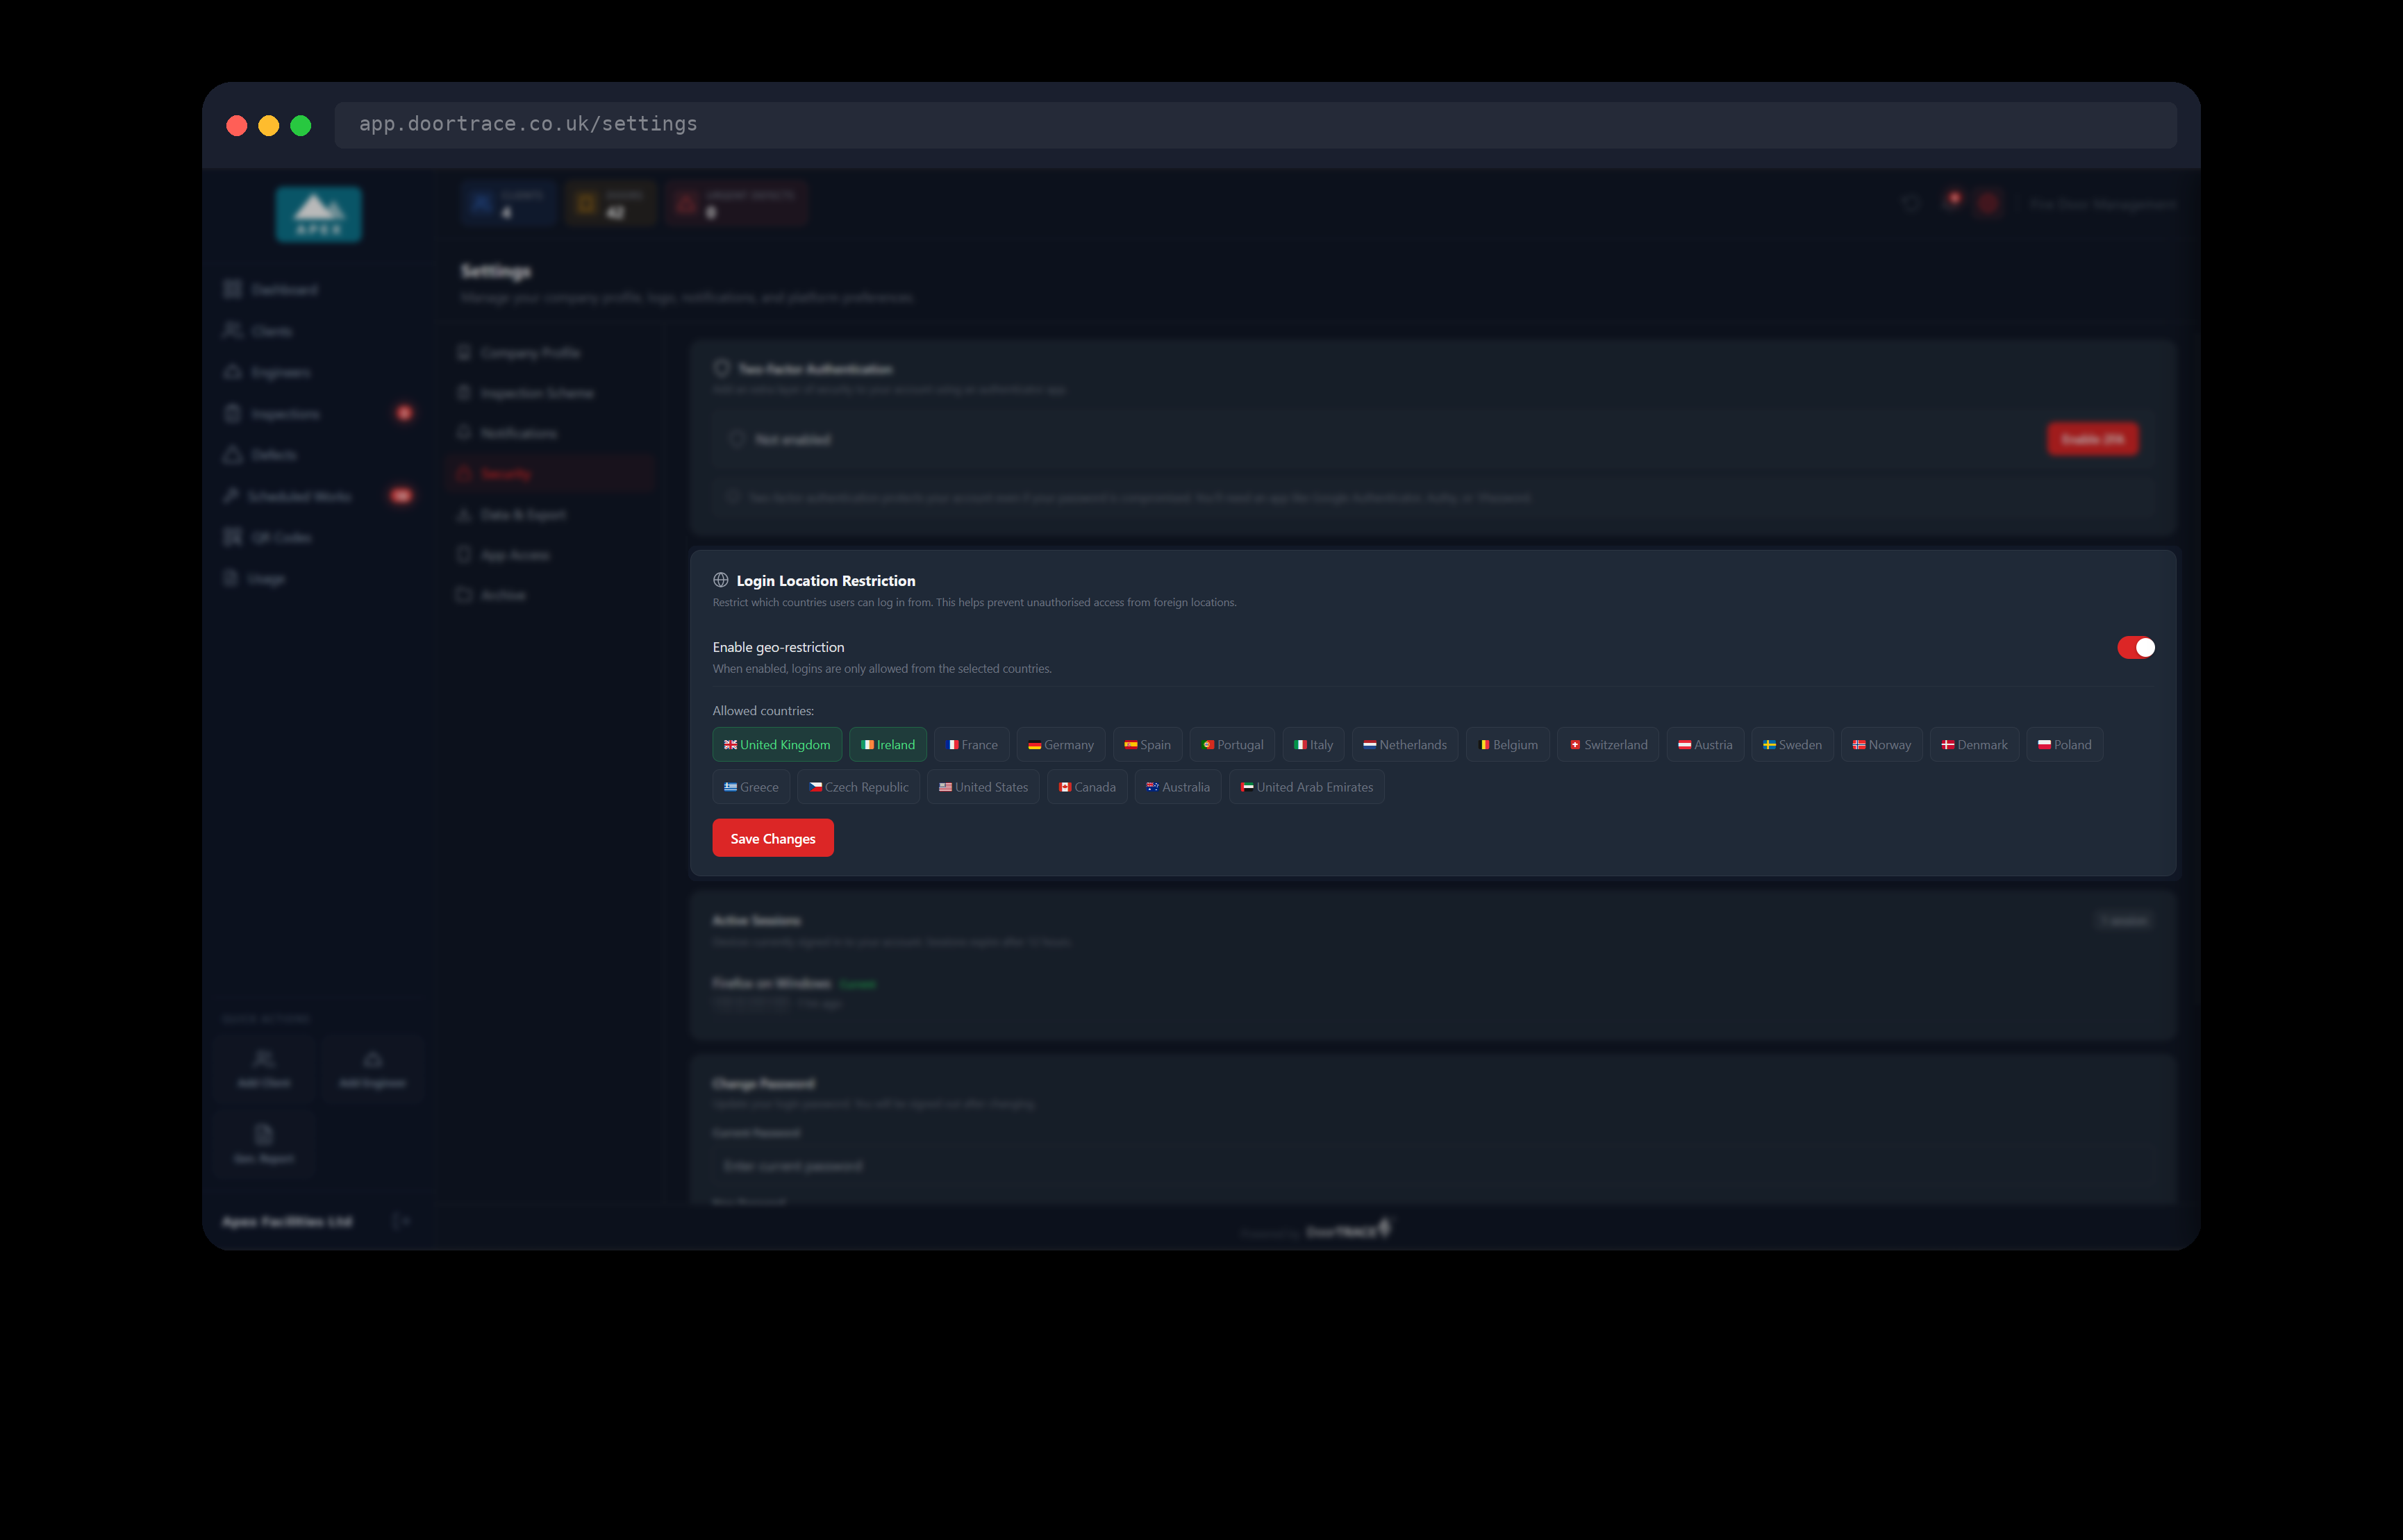2403x1540 pixels.
Task: Open the Notifications settings tab
Action: click(550, 433)
